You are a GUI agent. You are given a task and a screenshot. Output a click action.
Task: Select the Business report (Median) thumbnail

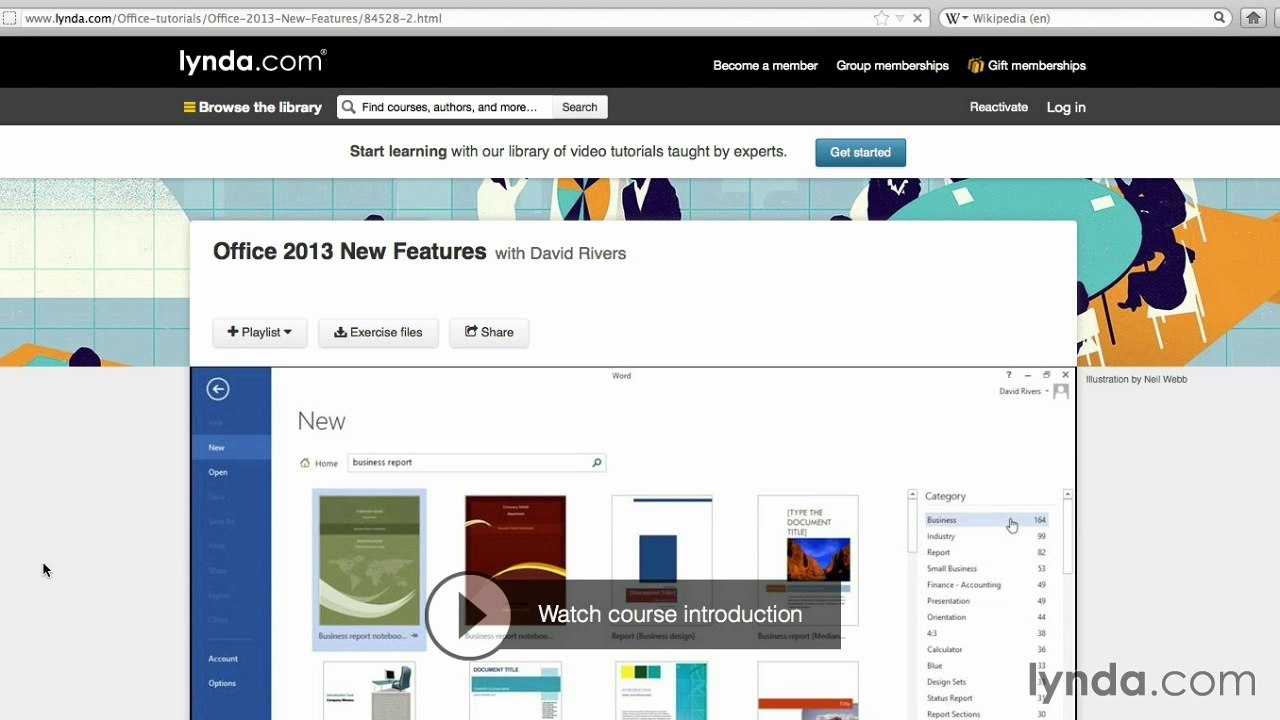coord(808,561)
